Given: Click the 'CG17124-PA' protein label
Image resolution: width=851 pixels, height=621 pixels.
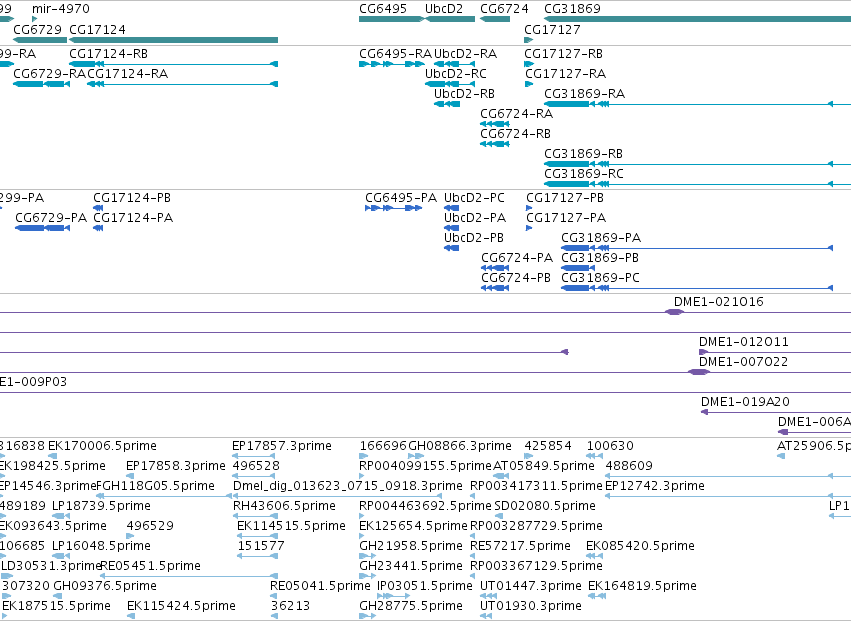Looking at the screenshot, I should 133,218.
